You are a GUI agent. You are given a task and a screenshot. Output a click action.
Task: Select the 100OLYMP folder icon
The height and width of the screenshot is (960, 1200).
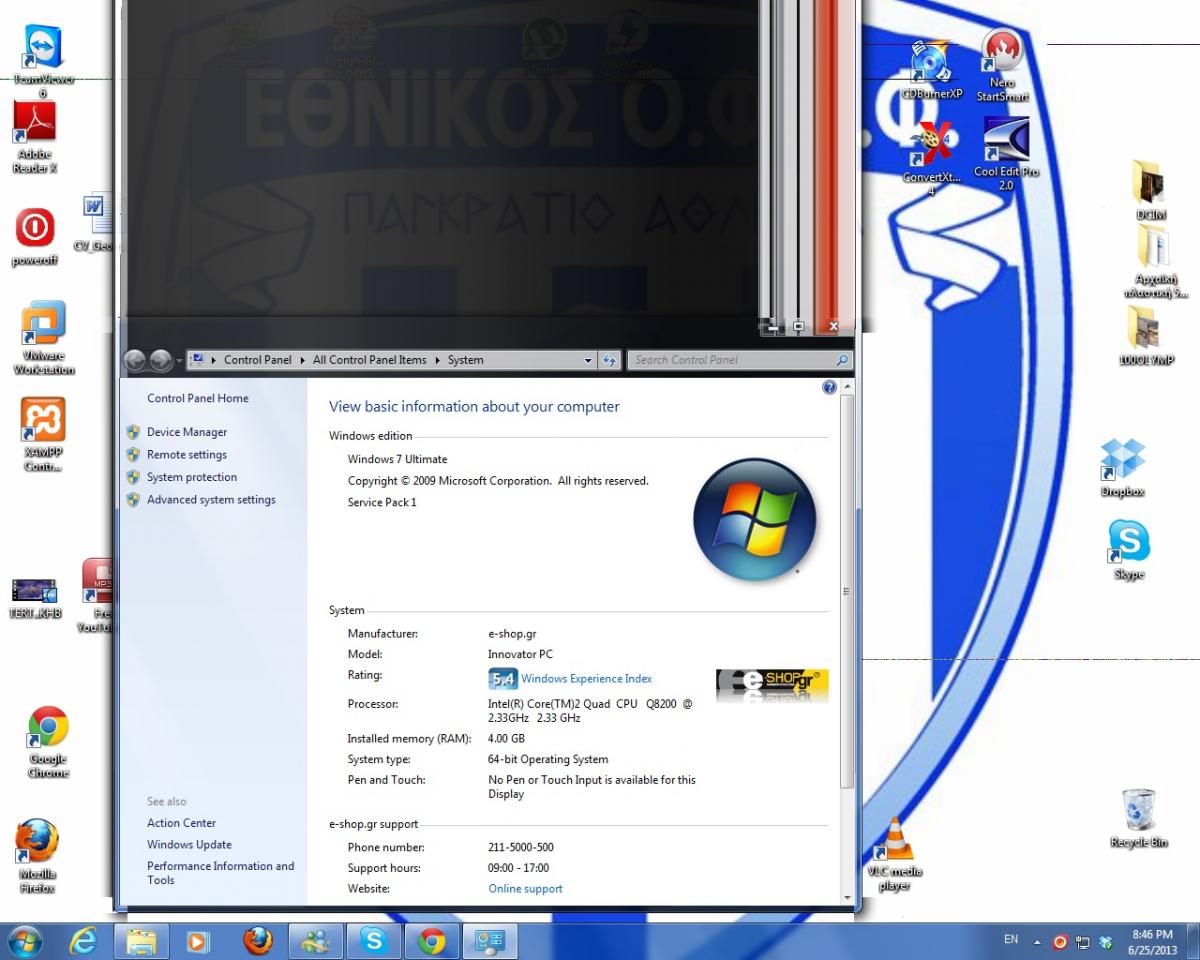pyautogui.click(x=1146, y=335)
